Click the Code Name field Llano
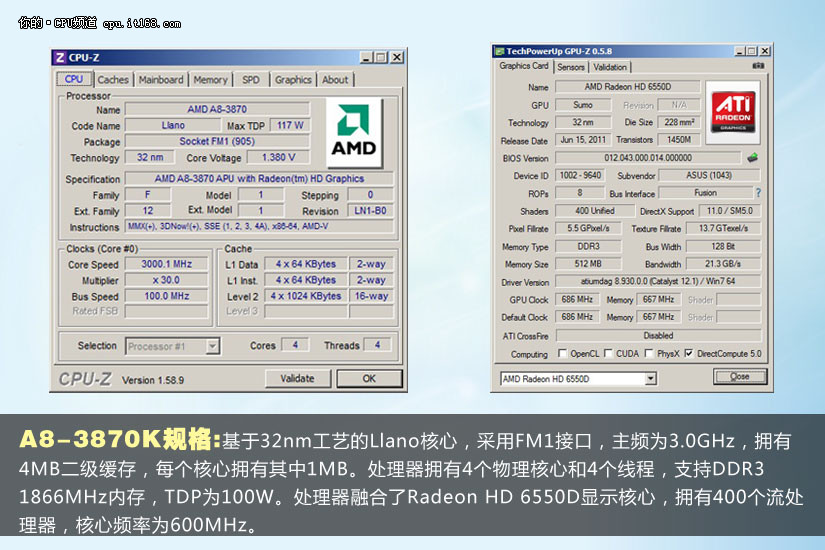Screen dimensions: 825x550 (173, 125)
